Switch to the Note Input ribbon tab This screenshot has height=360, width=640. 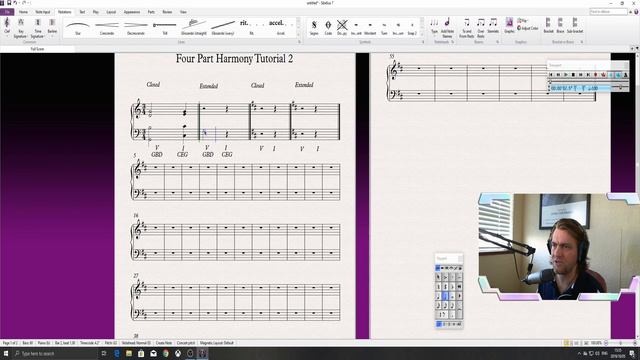pos(42,12)
